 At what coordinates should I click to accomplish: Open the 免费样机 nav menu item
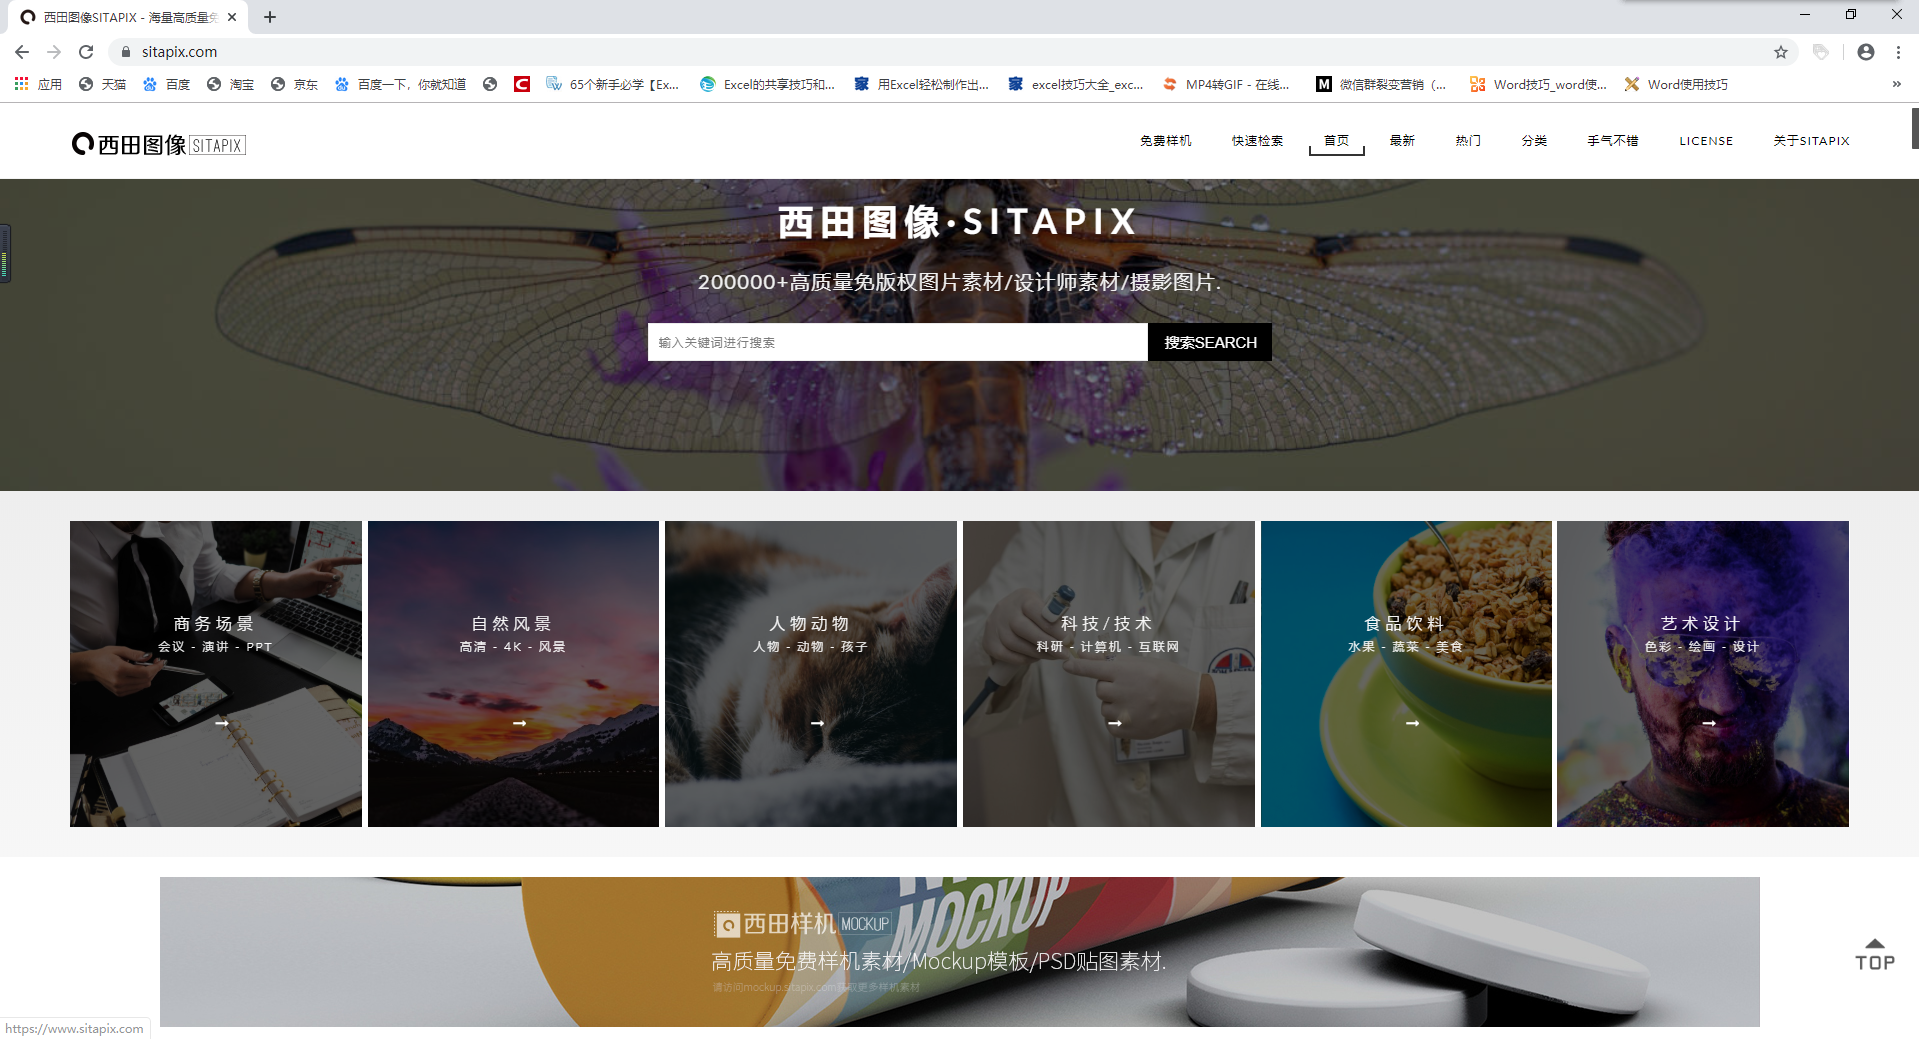pyautogui.click(x=1166, y=141)
